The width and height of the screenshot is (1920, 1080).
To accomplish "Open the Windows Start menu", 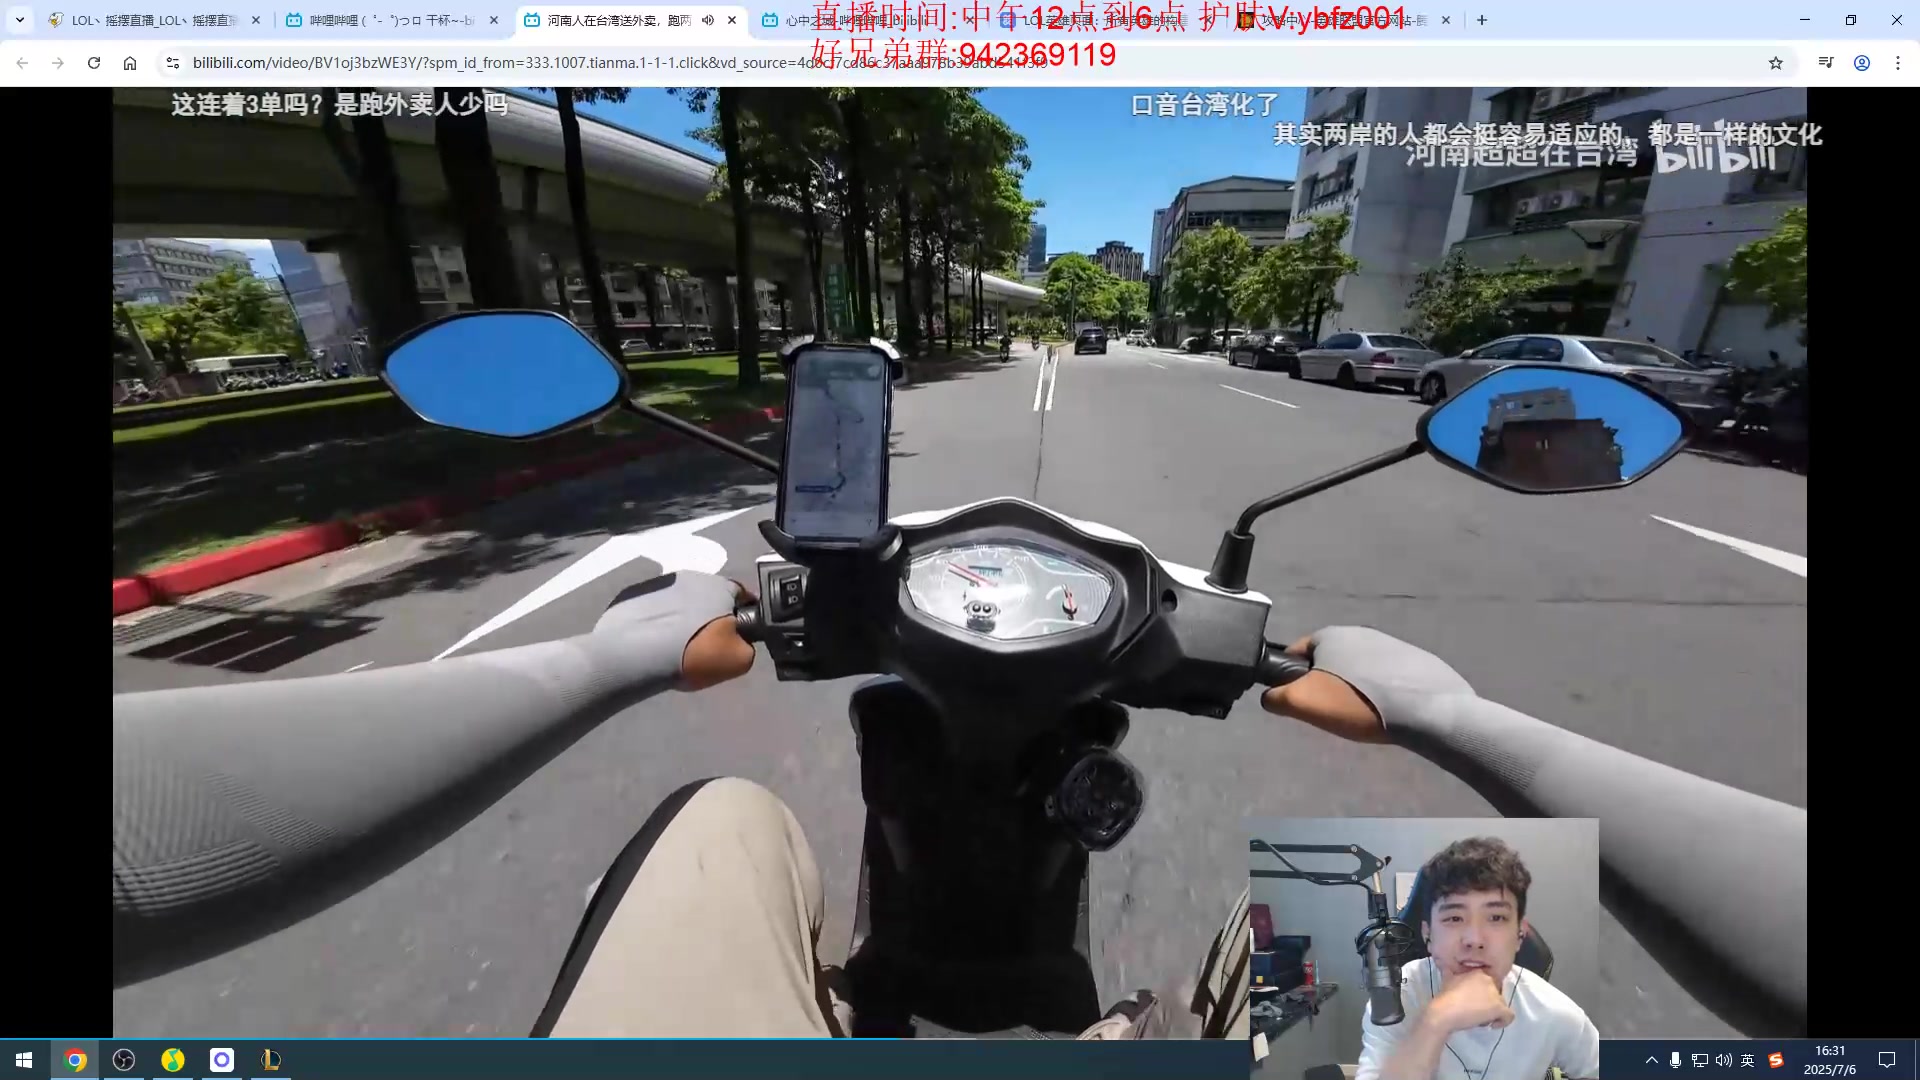I will click(x=24, y=1060).
